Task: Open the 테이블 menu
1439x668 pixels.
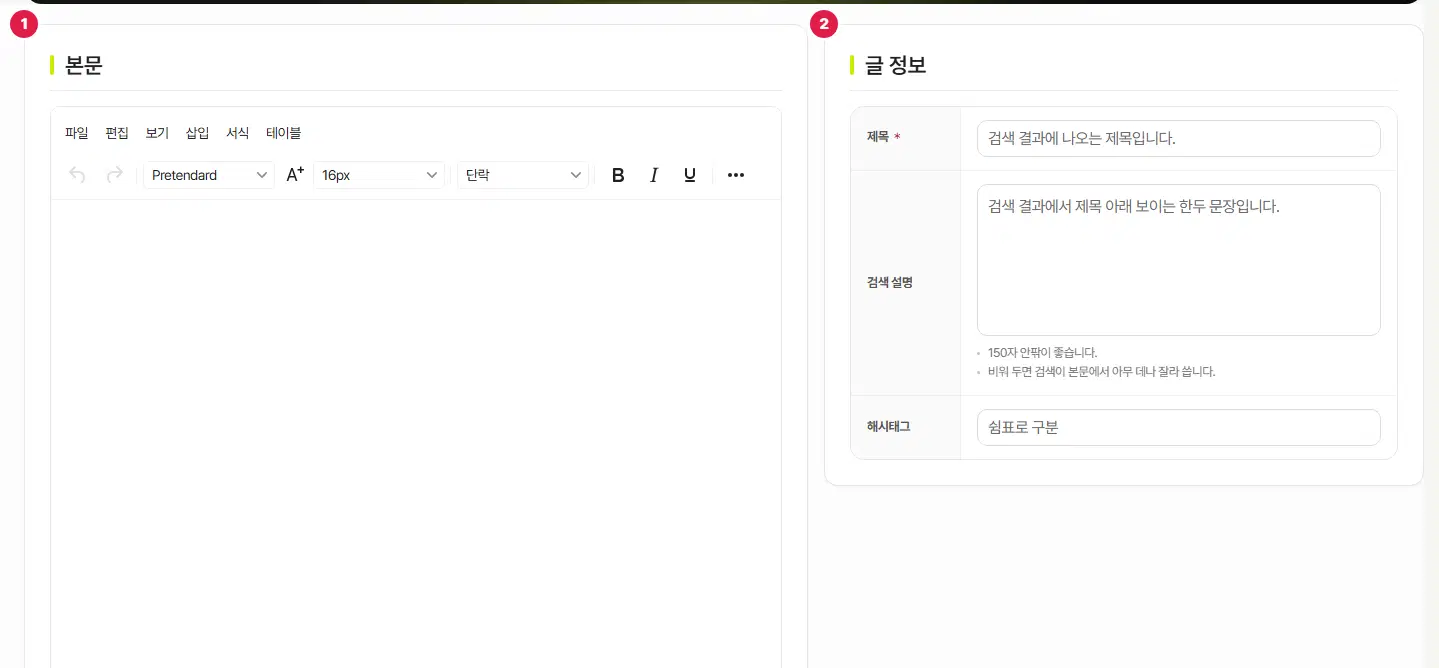Action: click(x=284, y=133)
